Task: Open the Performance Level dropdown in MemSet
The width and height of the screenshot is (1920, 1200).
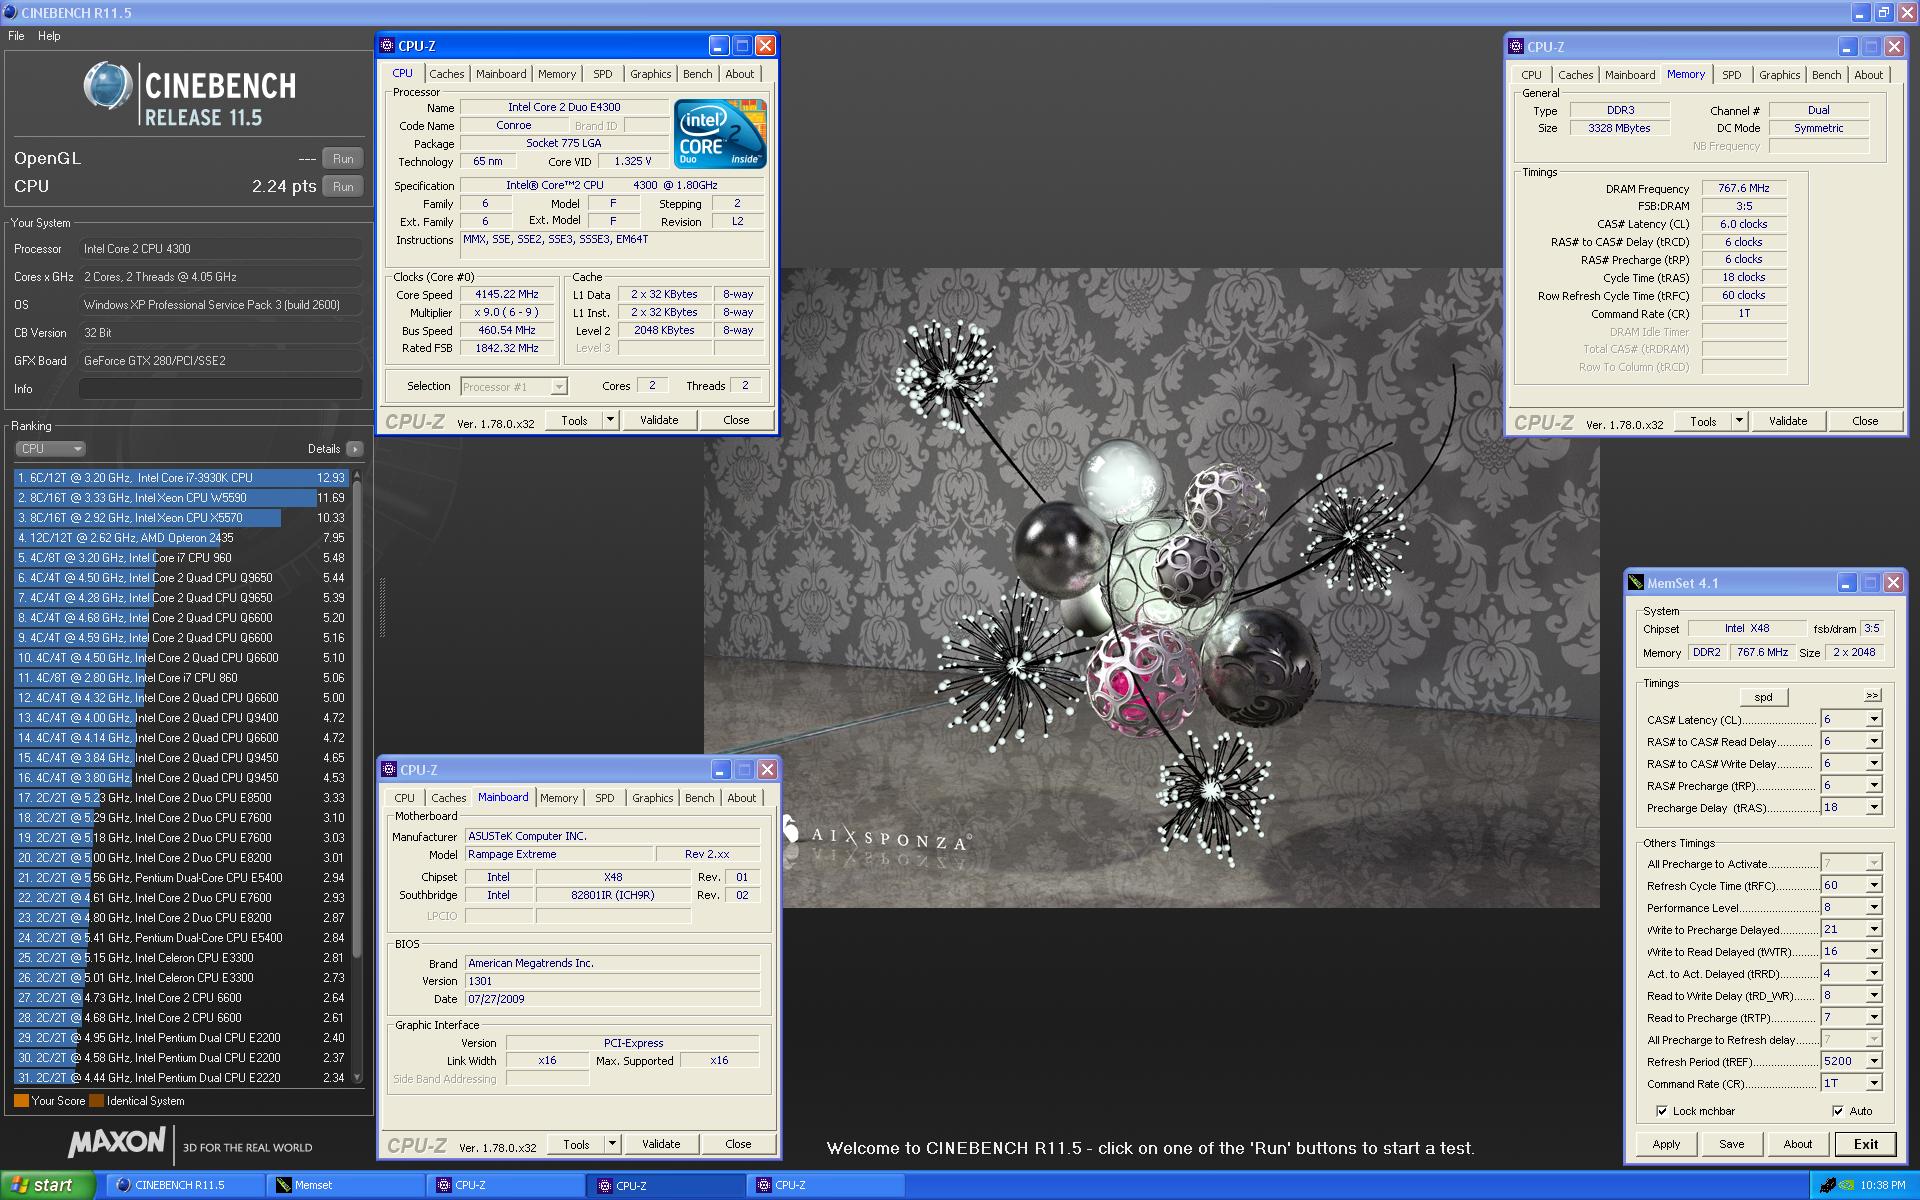Action: coord(1874,907)
